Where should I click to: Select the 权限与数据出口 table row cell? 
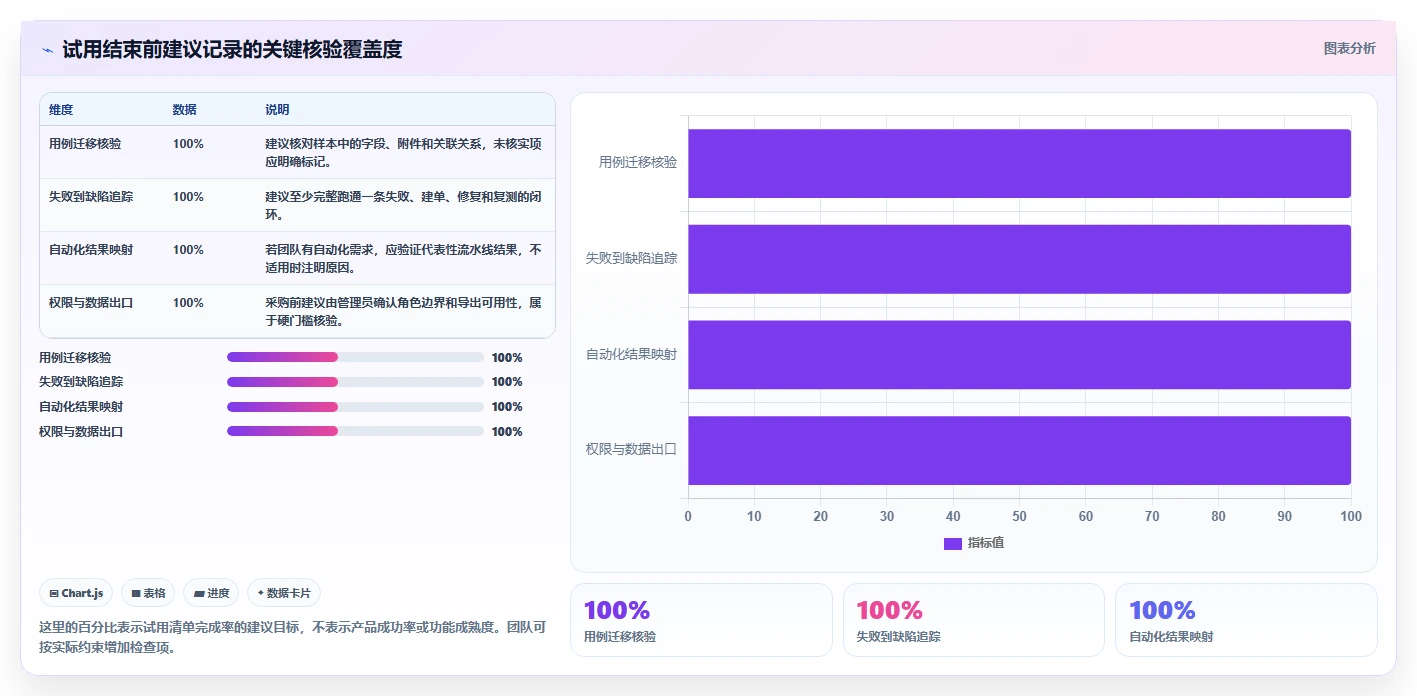coord(91,303)
